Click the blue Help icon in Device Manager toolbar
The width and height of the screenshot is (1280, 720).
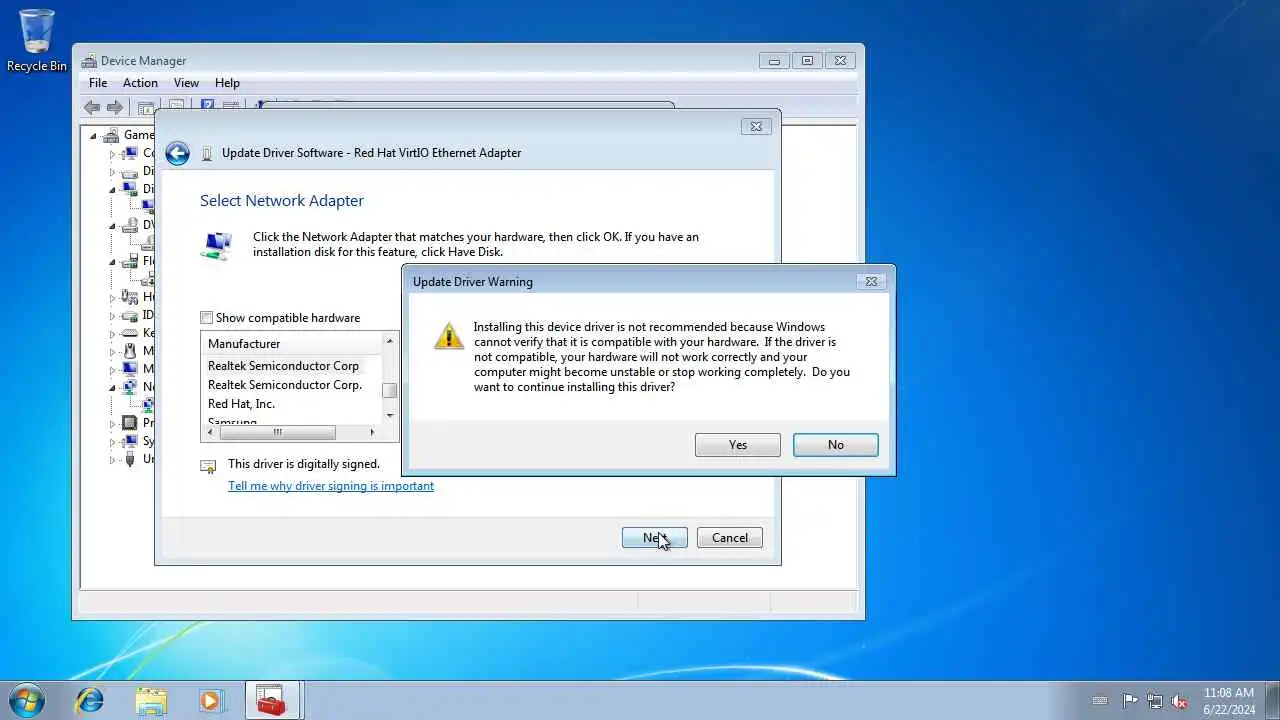point(208,106)
